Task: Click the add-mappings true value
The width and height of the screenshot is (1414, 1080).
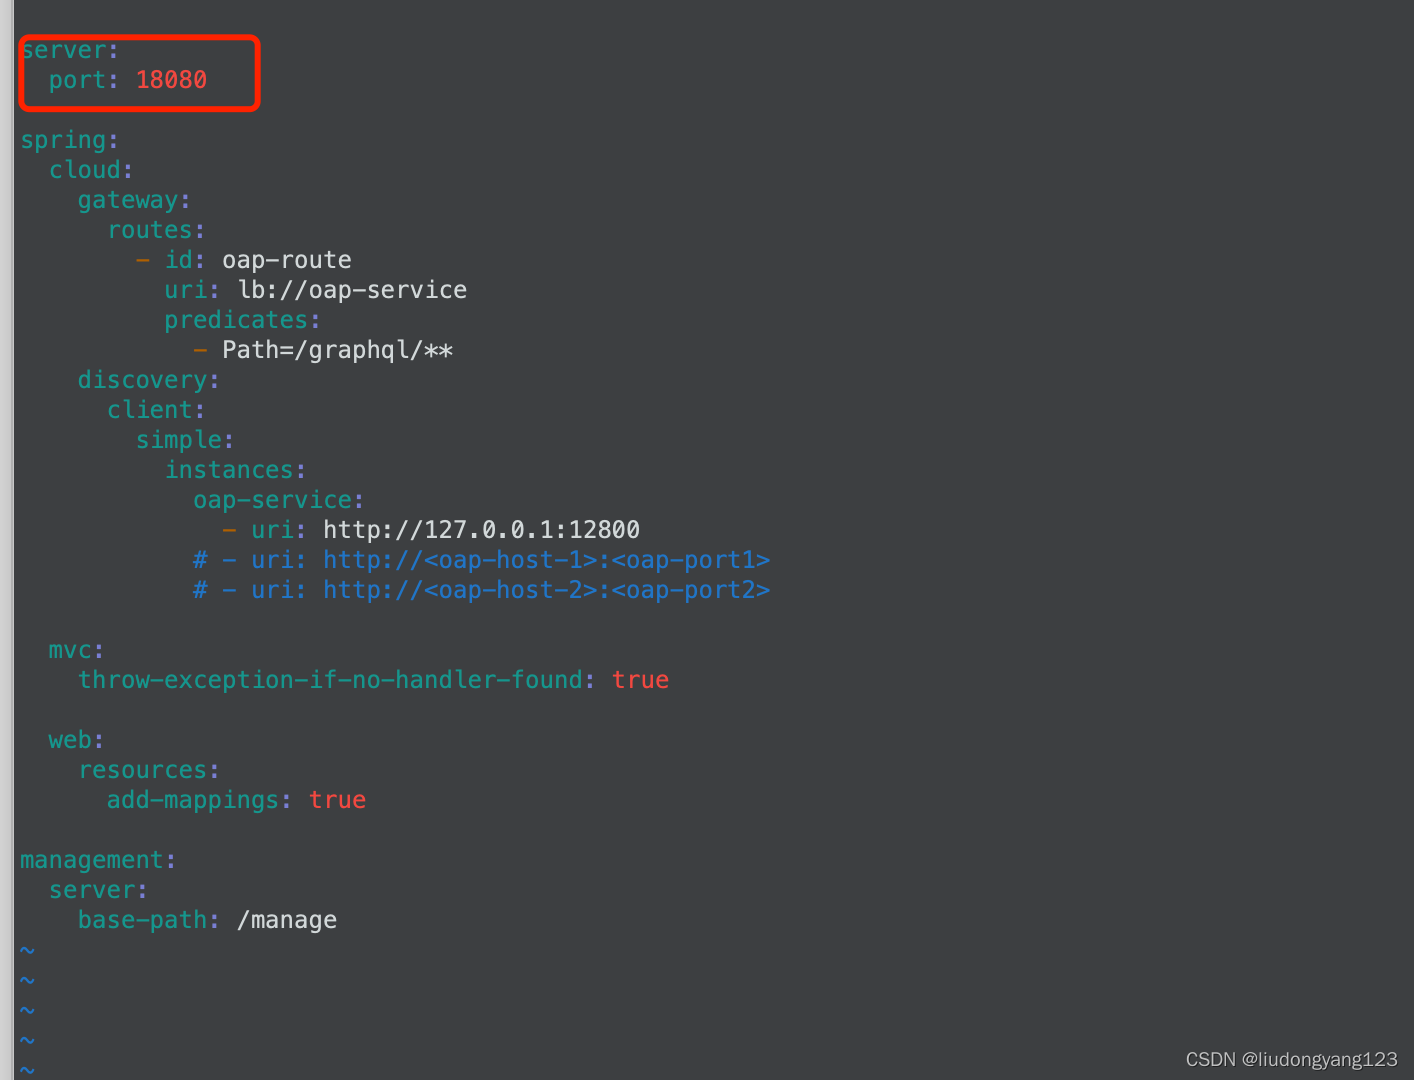Action: point(337,800)
